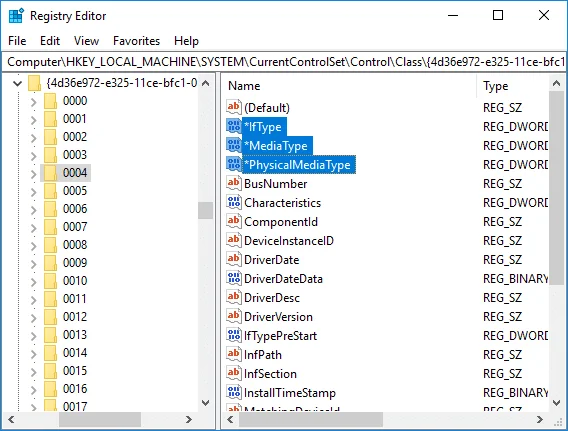The width and height of the screenshot is (568, 431).
Task: Click the tree pane scroll up arrow
Action: (x=205, y=83)
